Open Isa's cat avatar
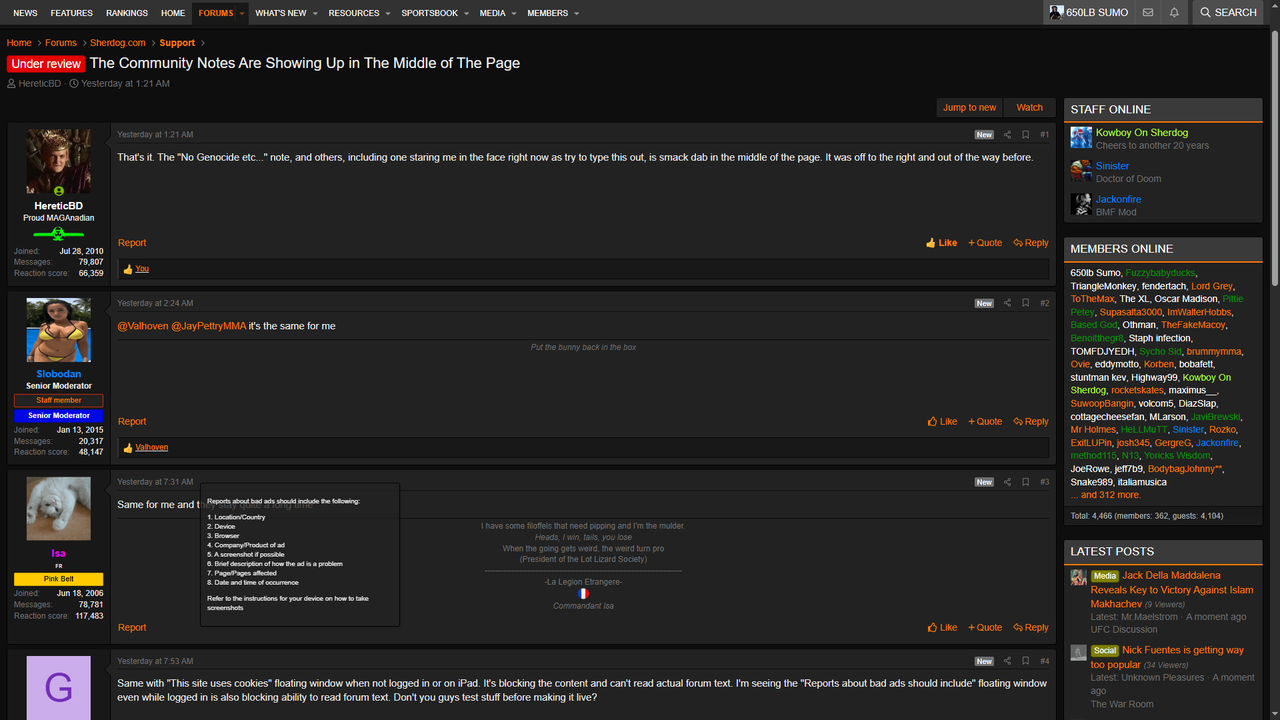Screen dimensions: 1280x720 58,509
